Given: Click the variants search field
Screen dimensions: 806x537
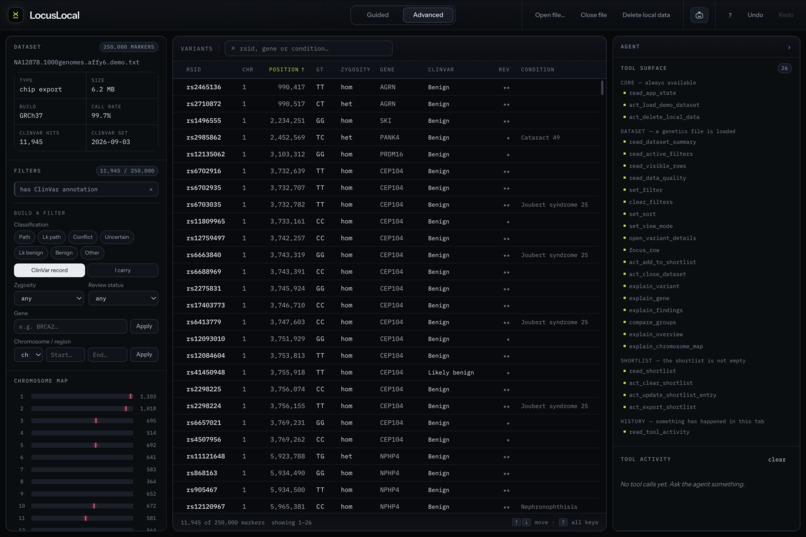Looking at the screenshot, I should click(308, 48).
